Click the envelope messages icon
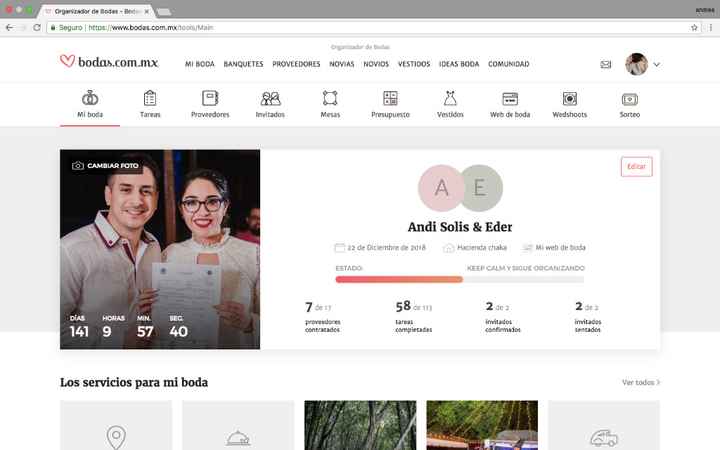Image resolution: width=720 pixels, height=450 pixels. (x=606, y=64)
